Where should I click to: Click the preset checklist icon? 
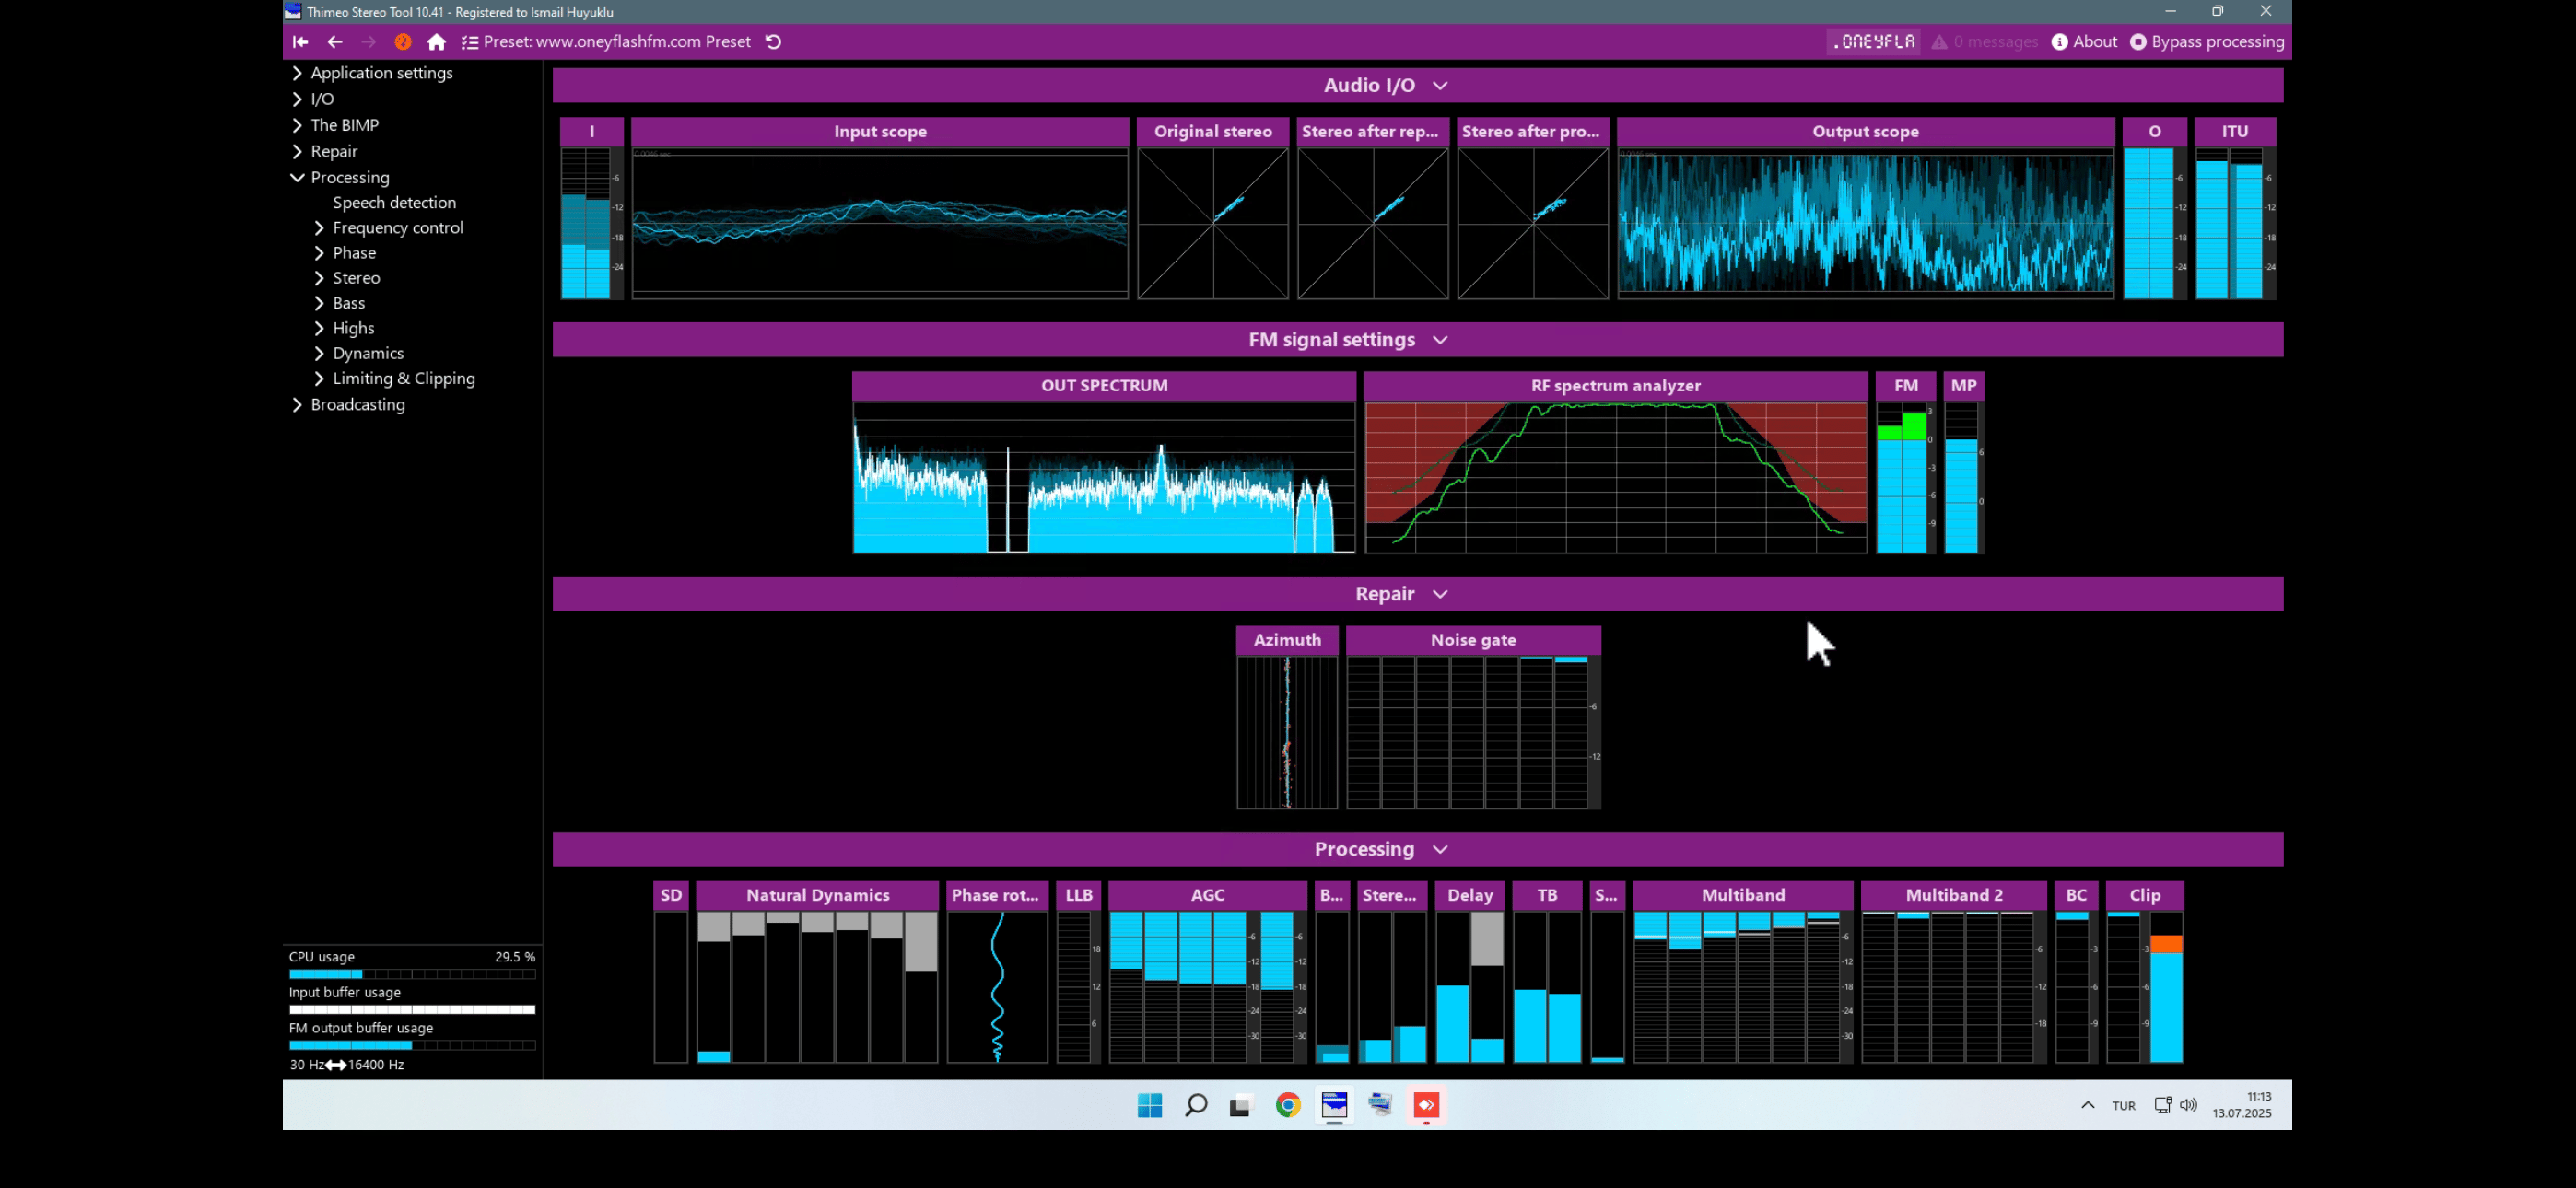pos(470,42)
